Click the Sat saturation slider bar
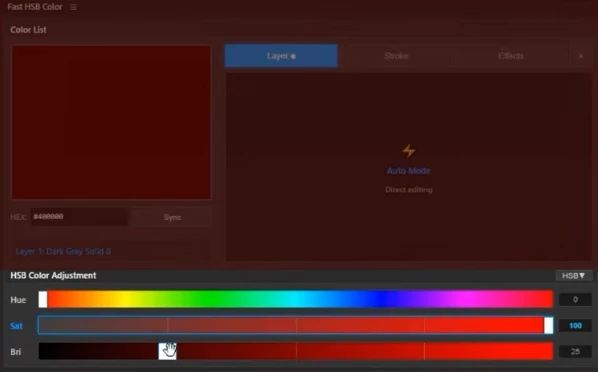598x372 pixels. click(296, 325)
